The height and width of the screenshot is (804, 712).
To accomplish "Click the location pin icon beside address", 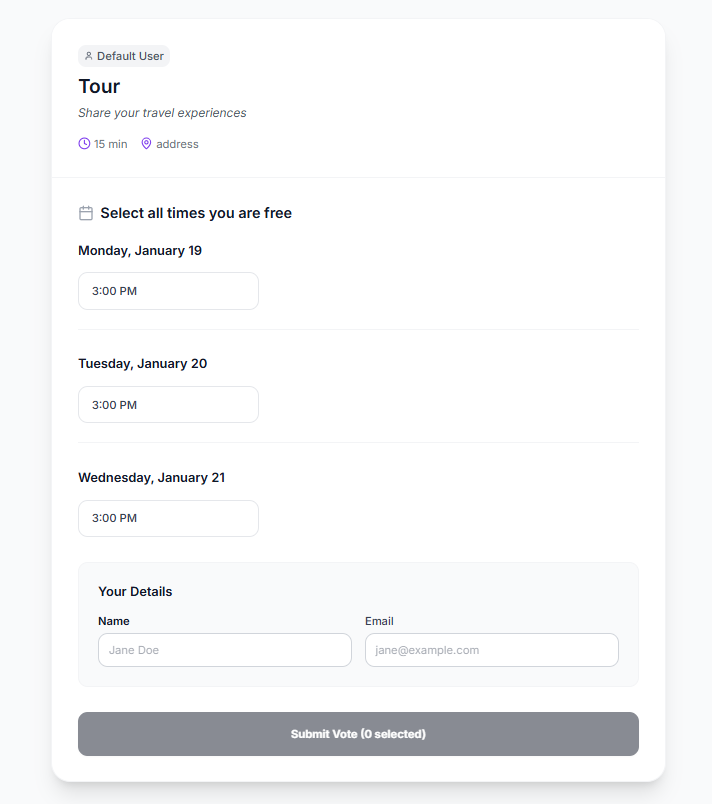I will click(x=146, y=144).
